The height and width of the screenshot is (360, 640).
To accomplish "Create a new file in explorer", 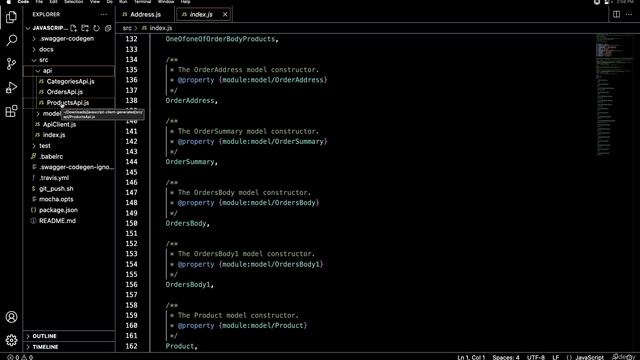I will click(73, 28).
